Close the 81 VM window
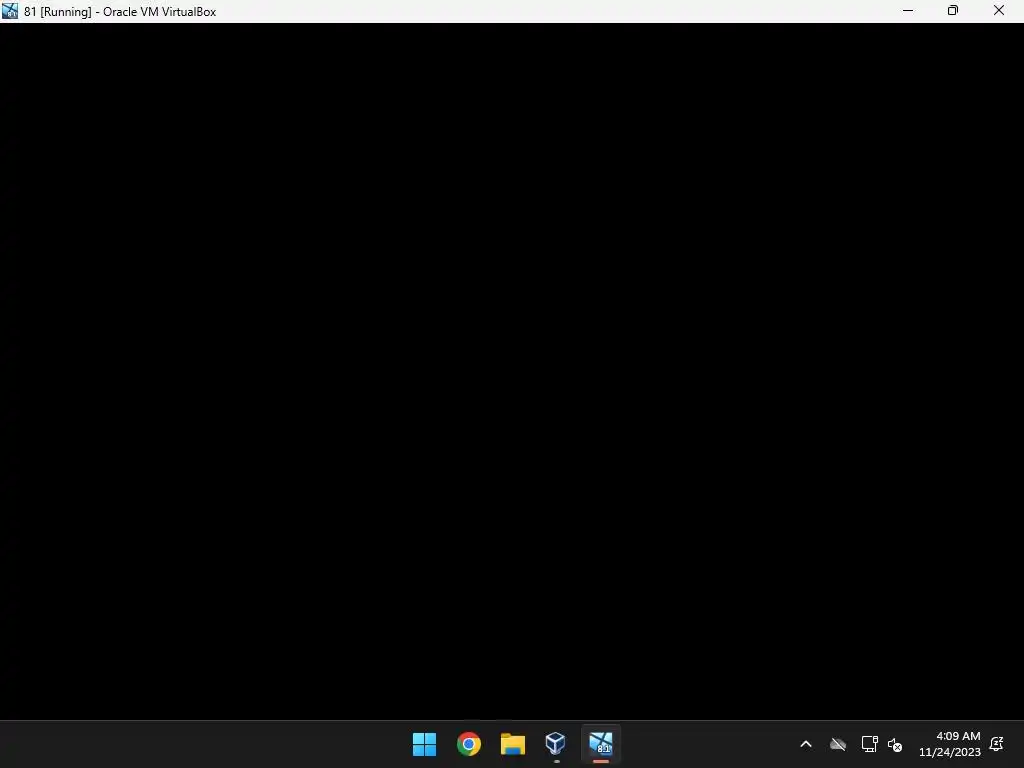This screenshot has height=768, width=1024. 999,11
